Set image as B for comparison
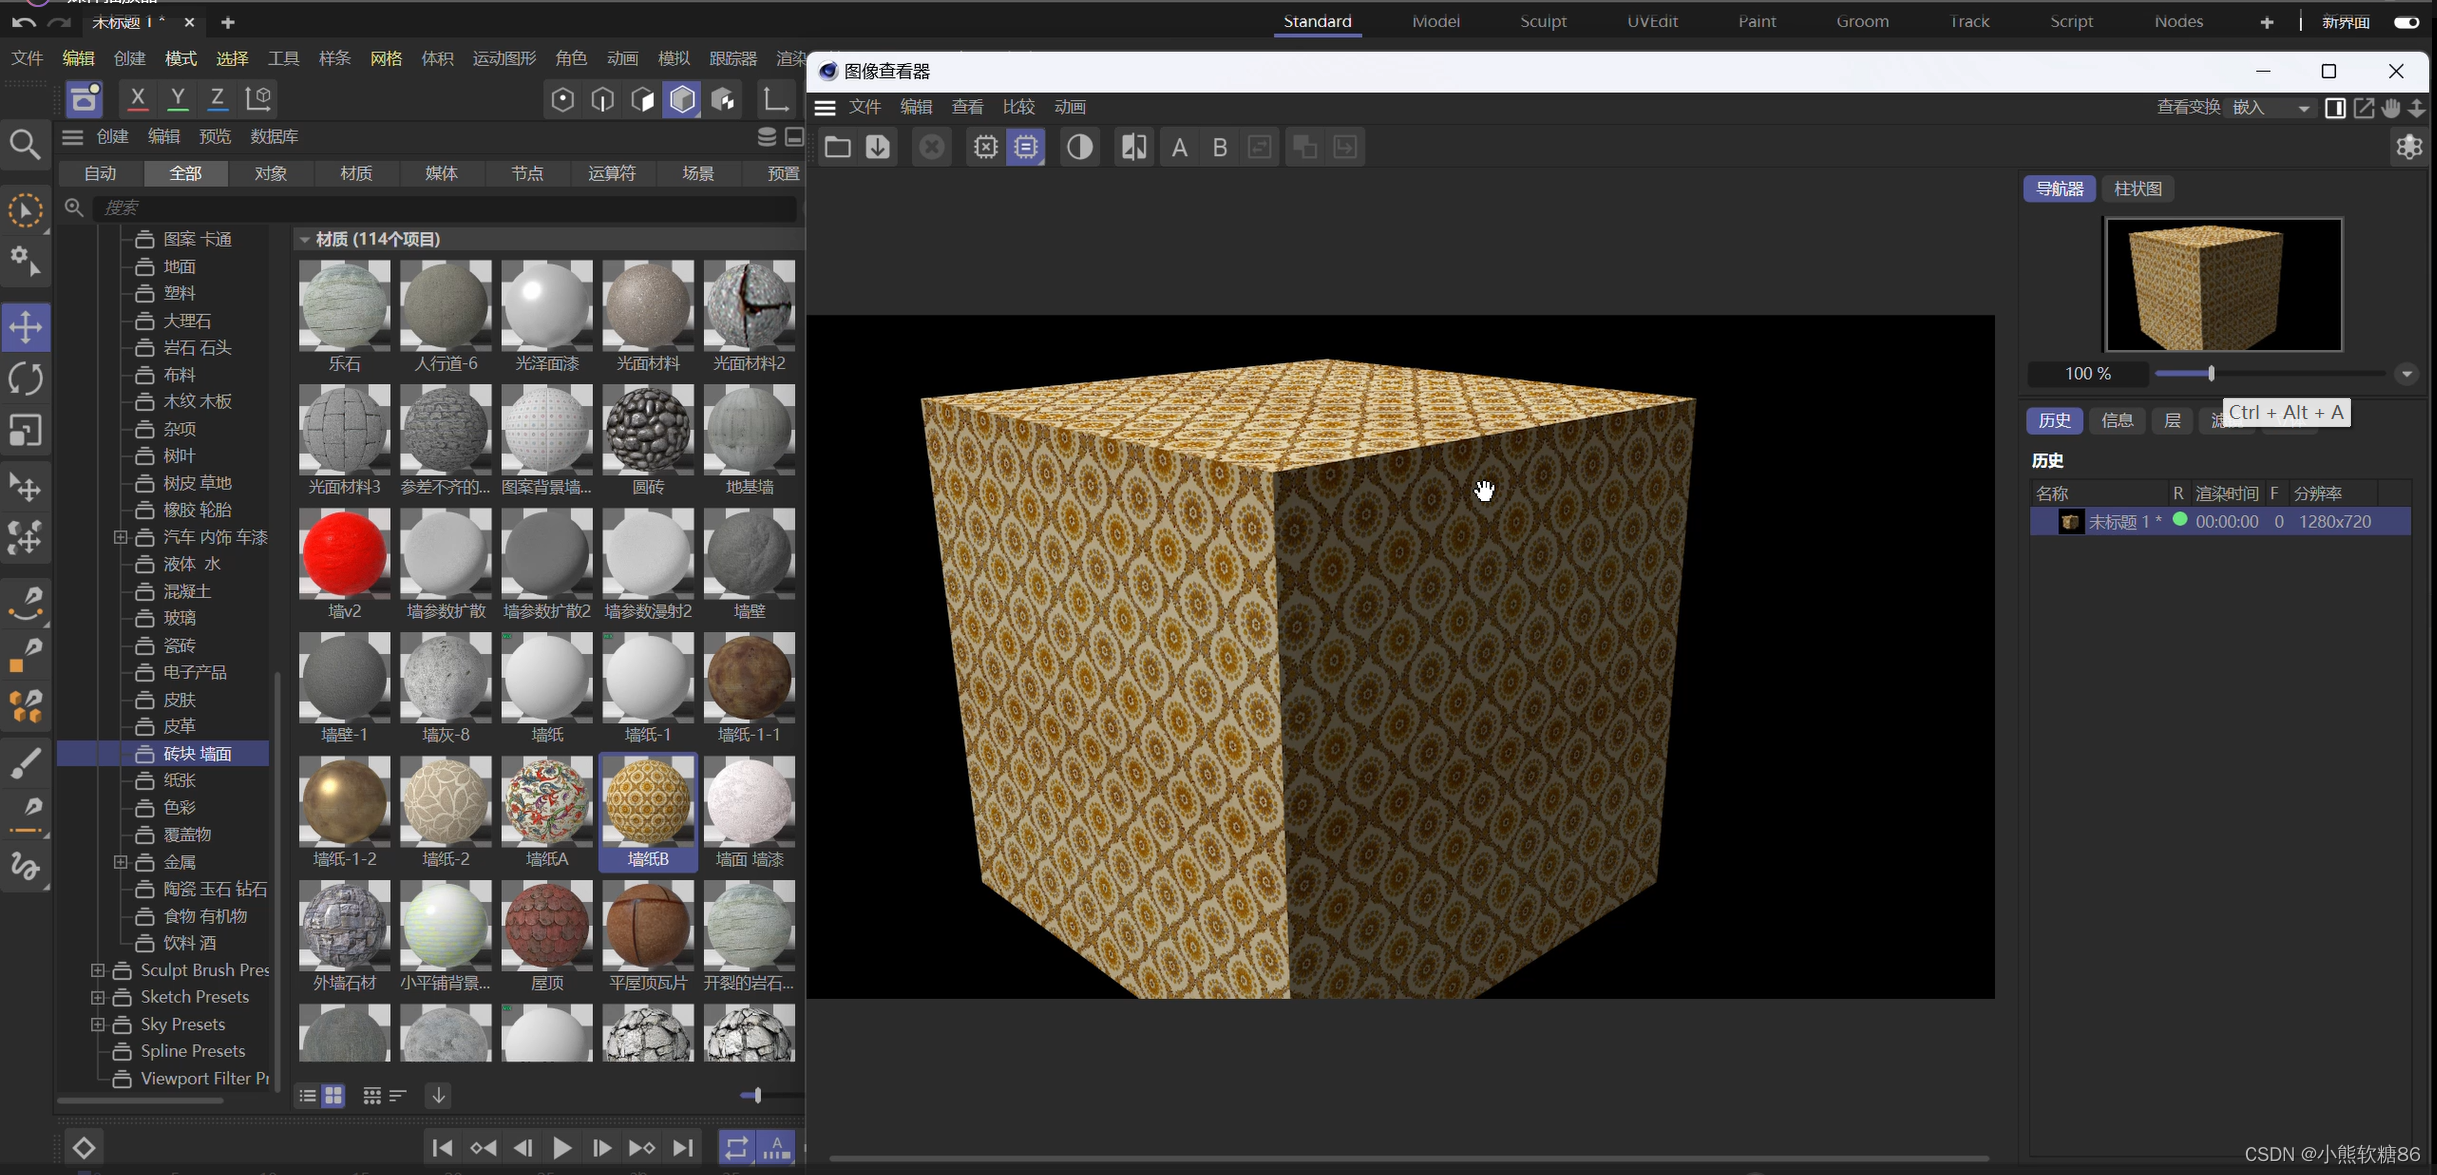 [x=1219, y=147]
